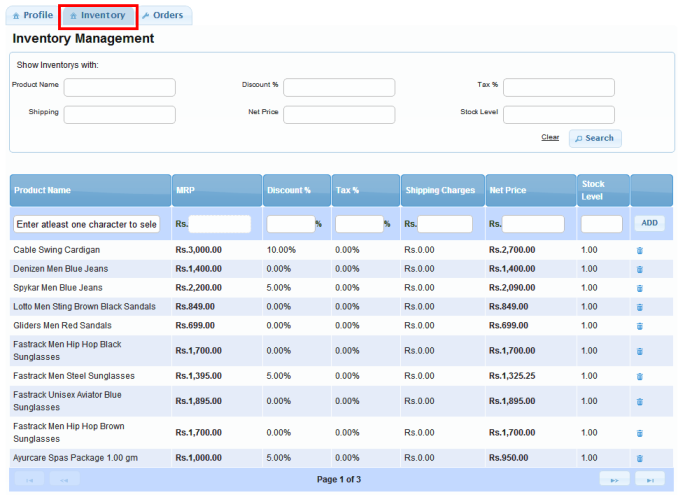678x495 pixels.
Task: Click the Search button
Action: [595, 138]
